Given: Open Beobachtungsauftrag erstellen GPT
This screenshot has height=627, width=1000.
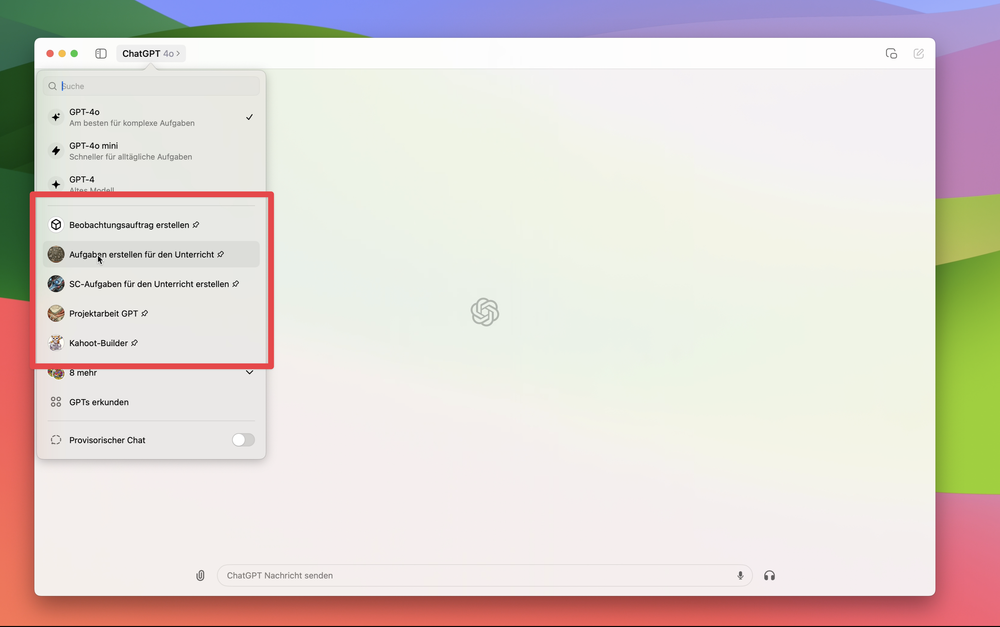Looking at the screenshot, I should (152, 225).
